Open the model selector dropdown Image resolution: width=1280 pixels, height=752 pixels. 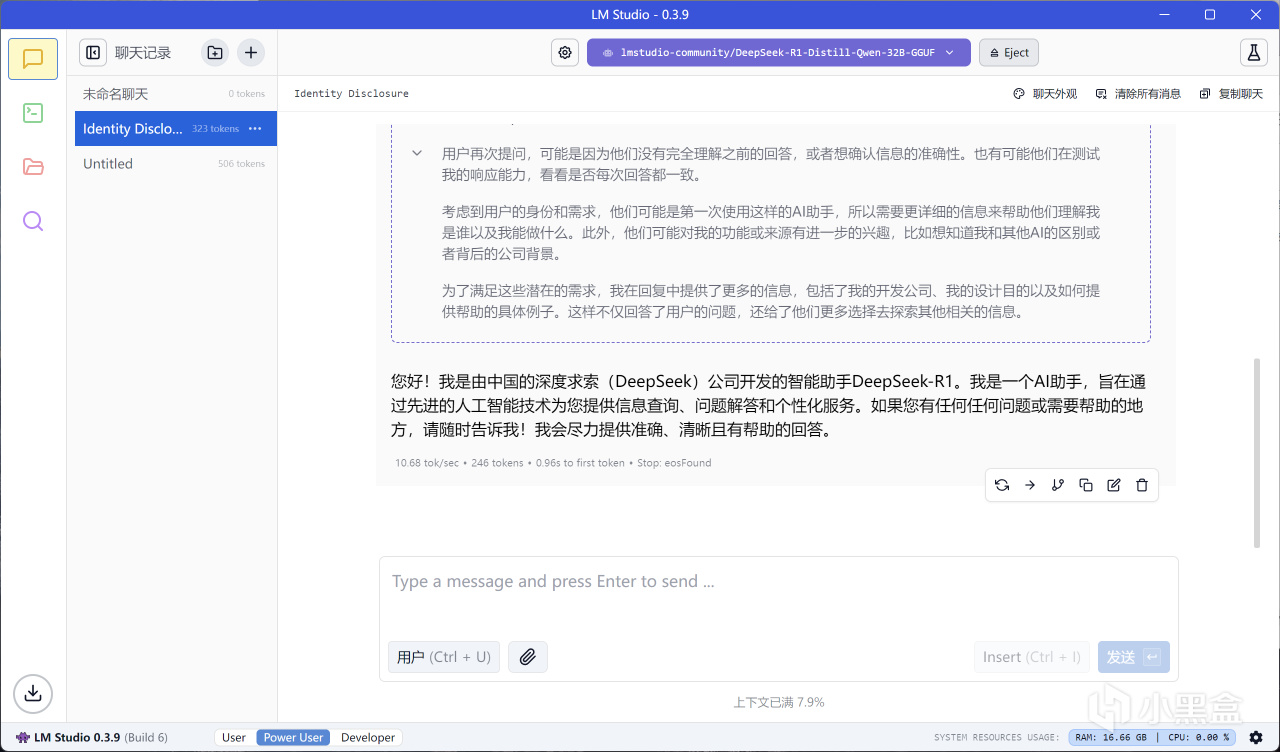779,53
